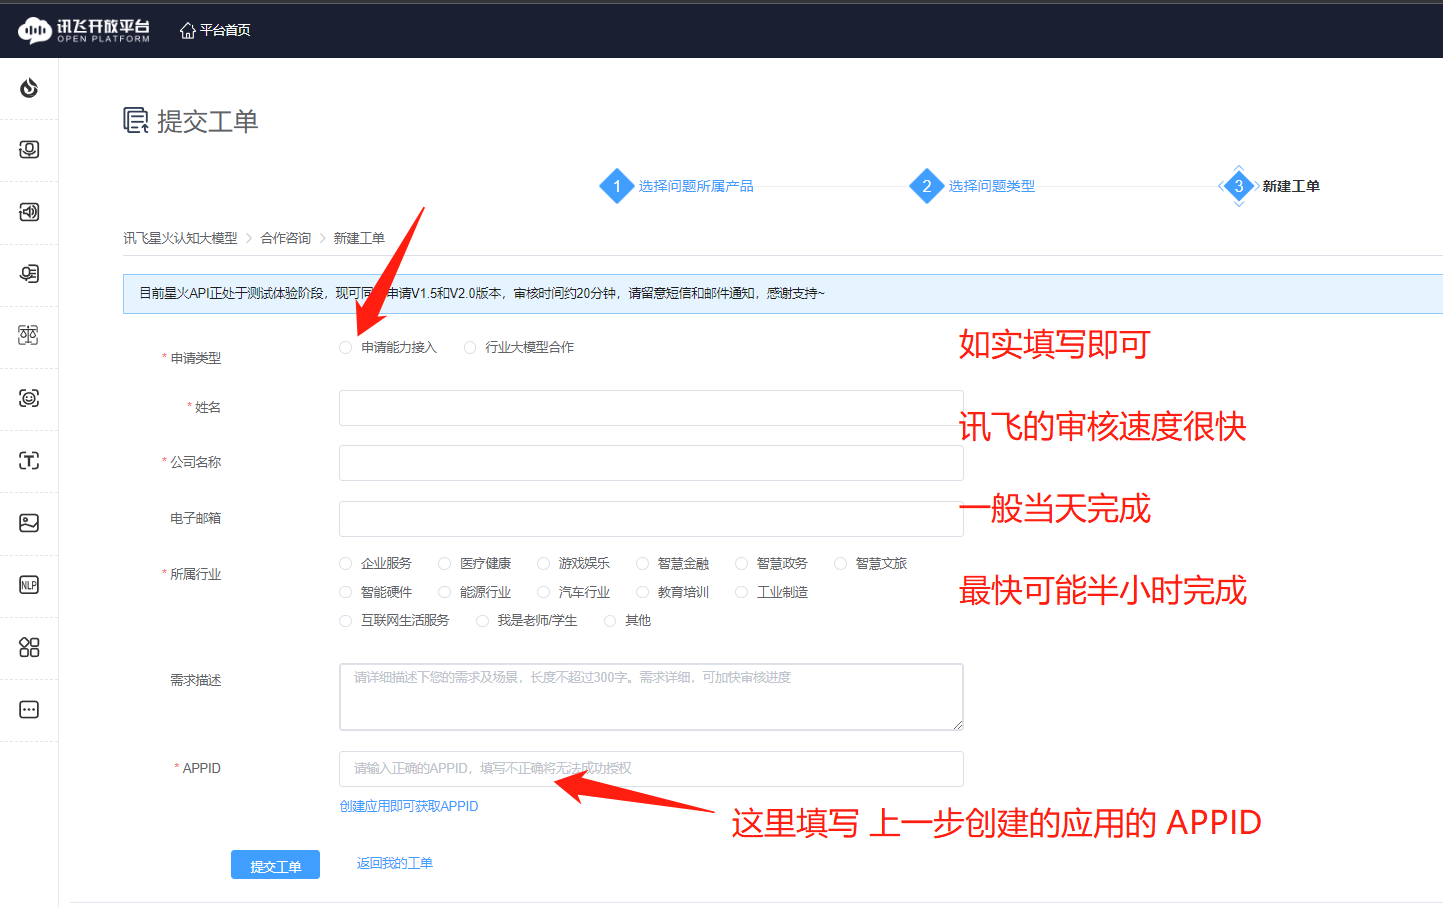The height and width of the screenshot is (907, 1443).
Task: Choose 我是老师/学生 industry option
Action: 483,621
